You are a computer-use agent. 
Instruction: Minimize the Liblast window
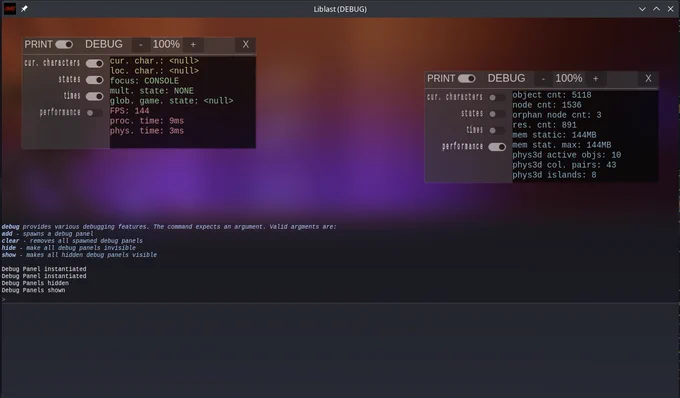pyautogui.click(x=642, y=9)
